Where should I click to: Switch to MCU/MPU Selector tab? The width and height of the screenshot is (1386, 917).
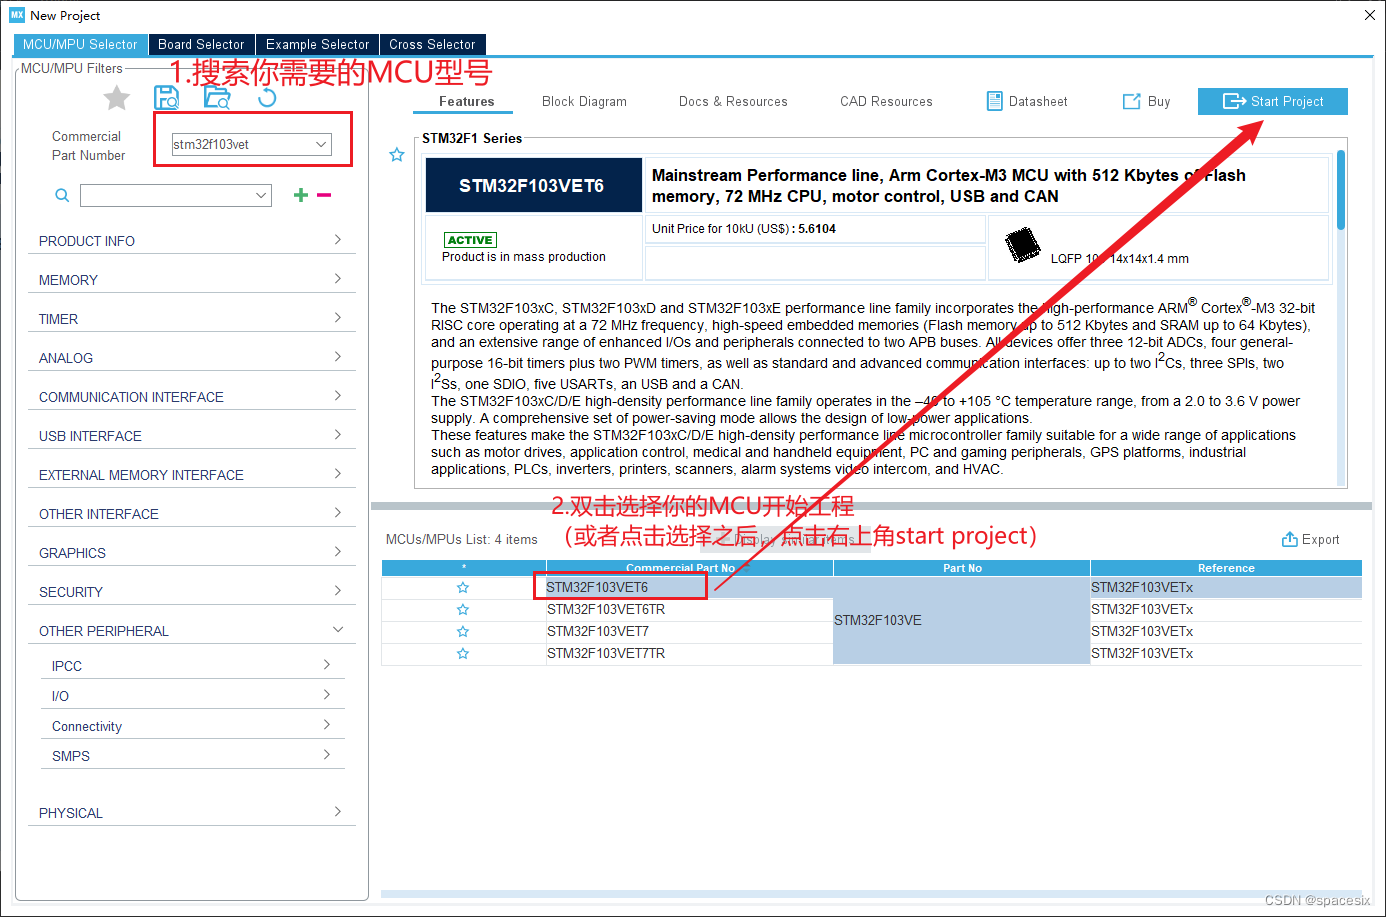80,44
